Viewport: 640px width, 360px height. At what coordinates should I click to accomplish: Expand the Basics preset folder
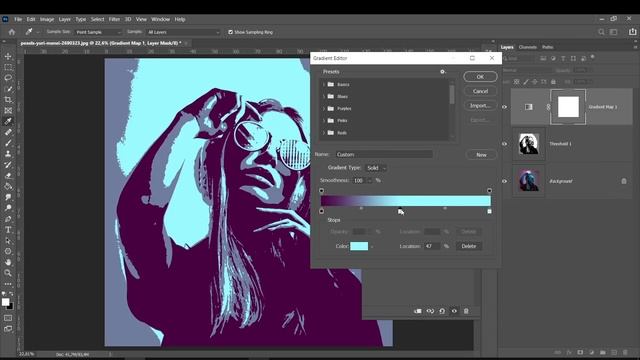(324, 84)
